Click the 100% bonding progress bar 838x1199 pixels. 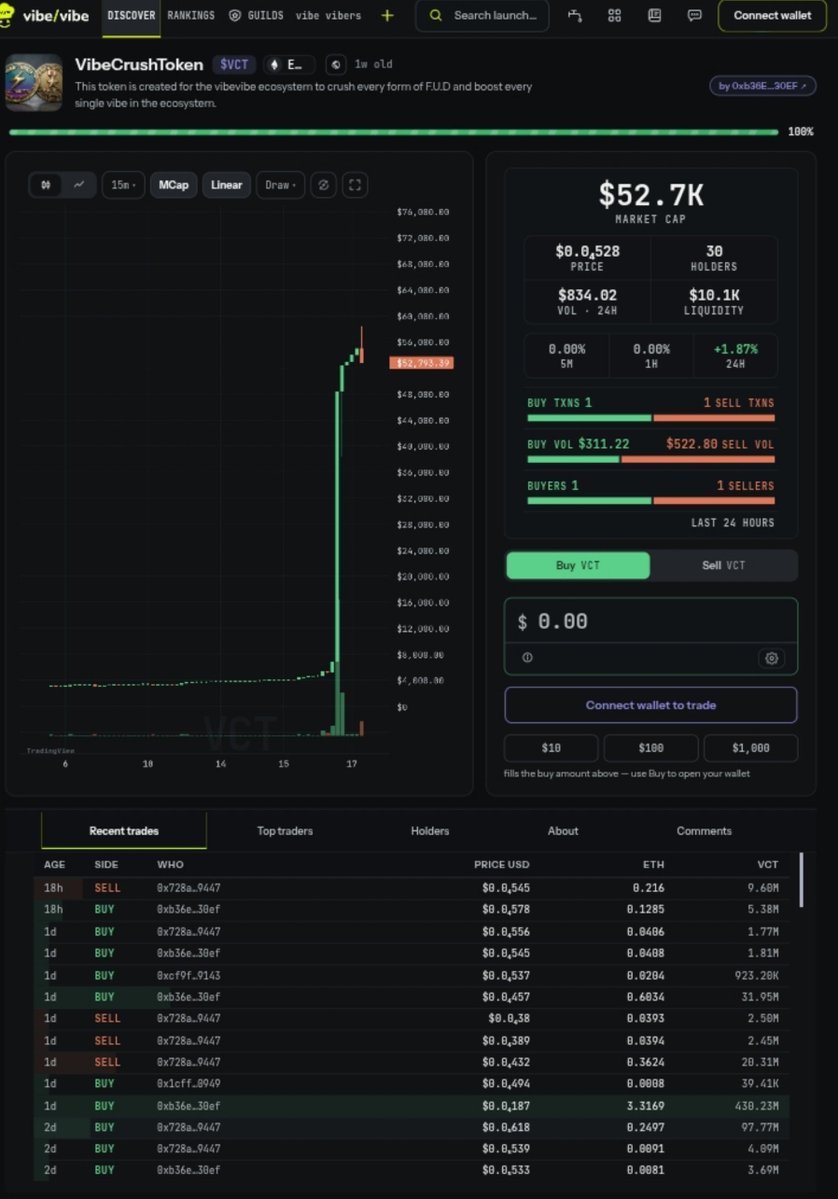pyautogui.click(x=394, y=132)
